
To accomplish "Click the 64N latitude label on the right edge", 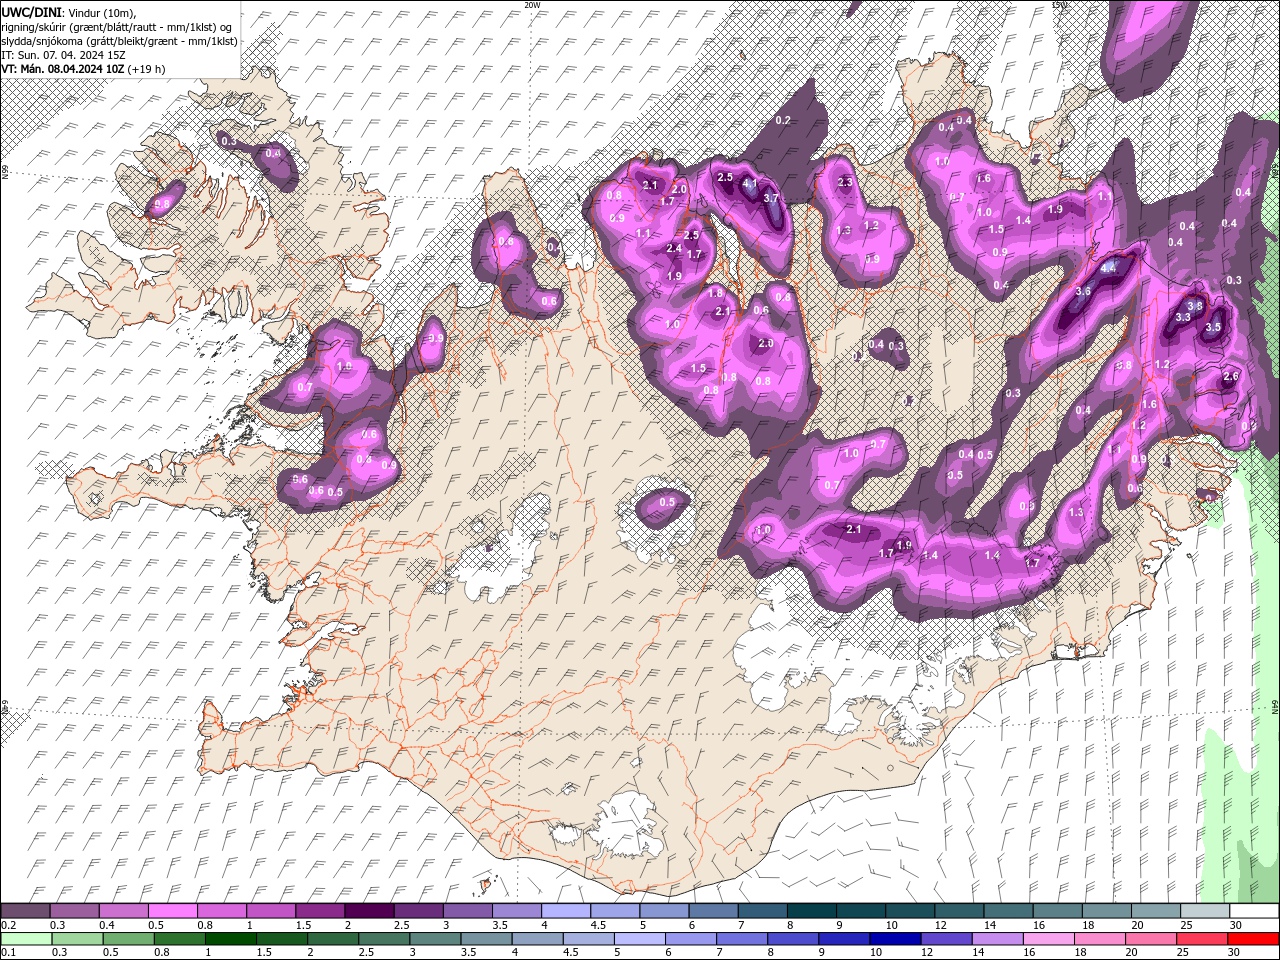I will [x=1274, y=705].
